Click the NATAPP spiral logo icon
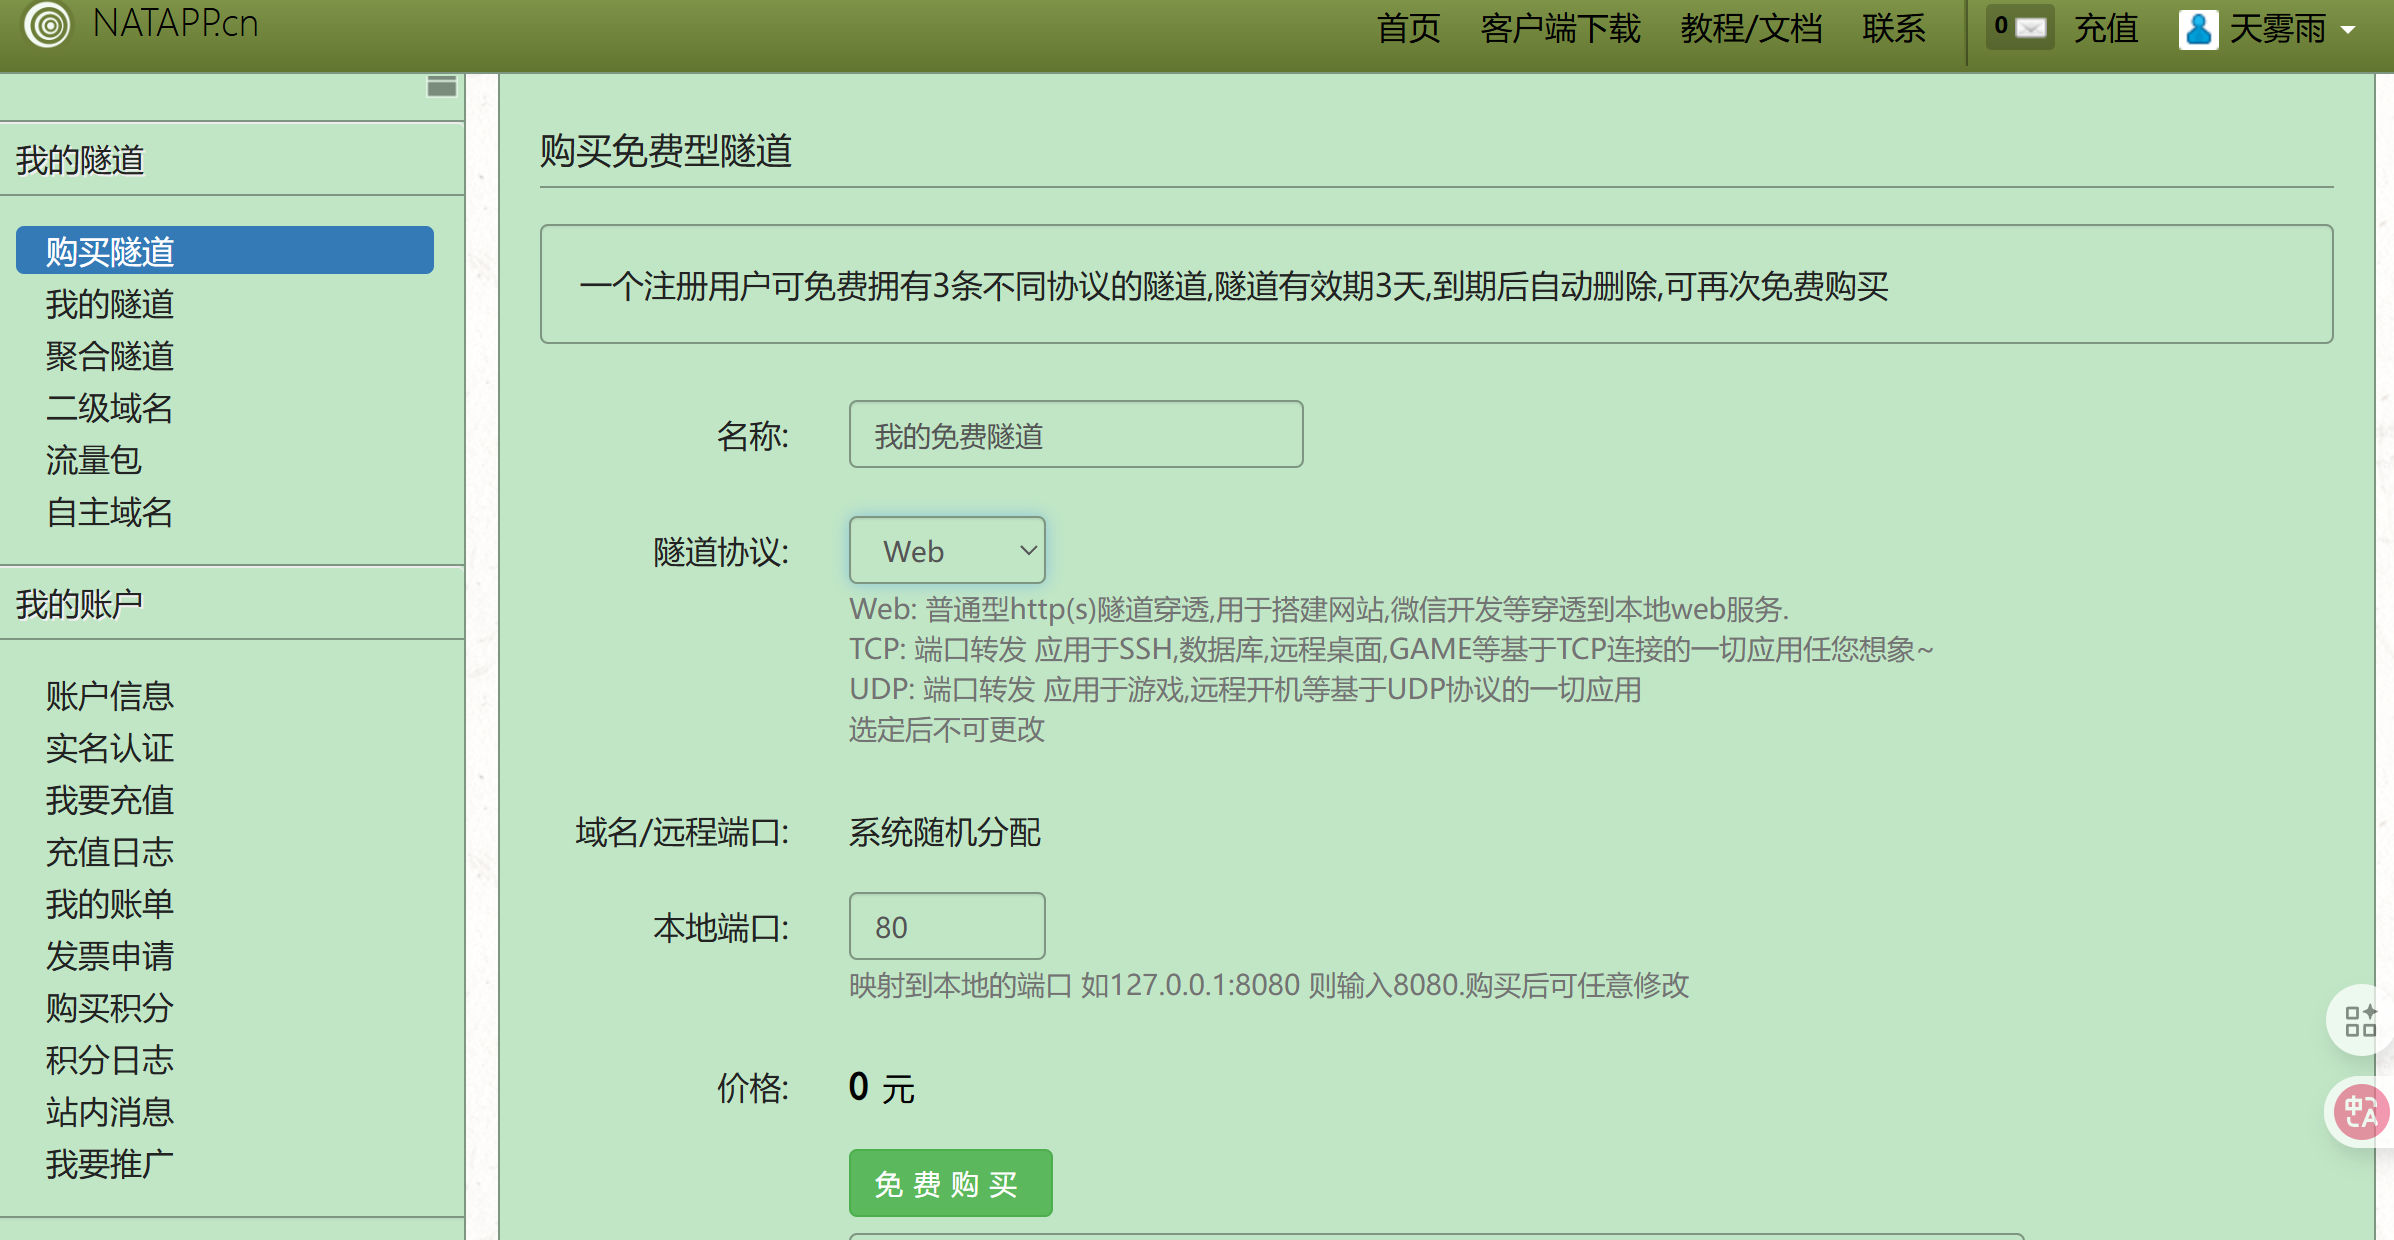This screenshot has height=1240, width=2394. (x=47, y=23)
